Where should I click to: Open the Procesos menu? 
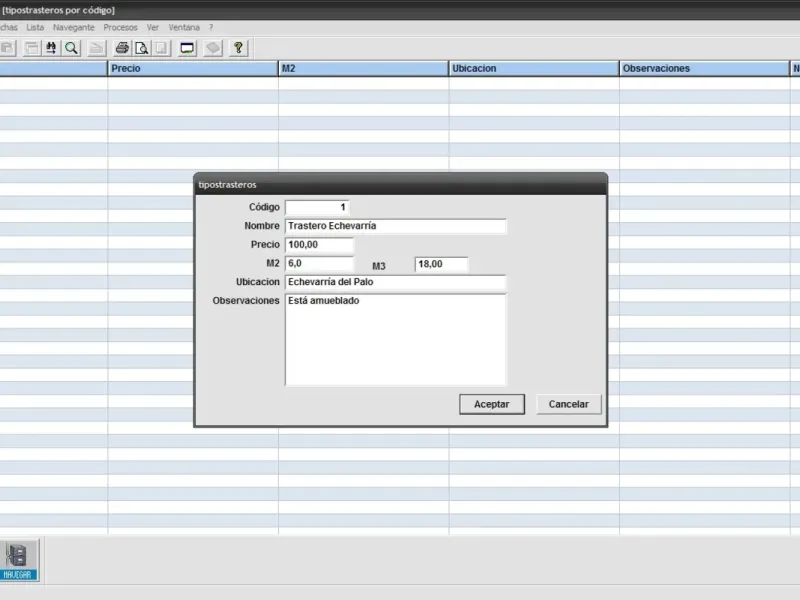coord(120,28)
